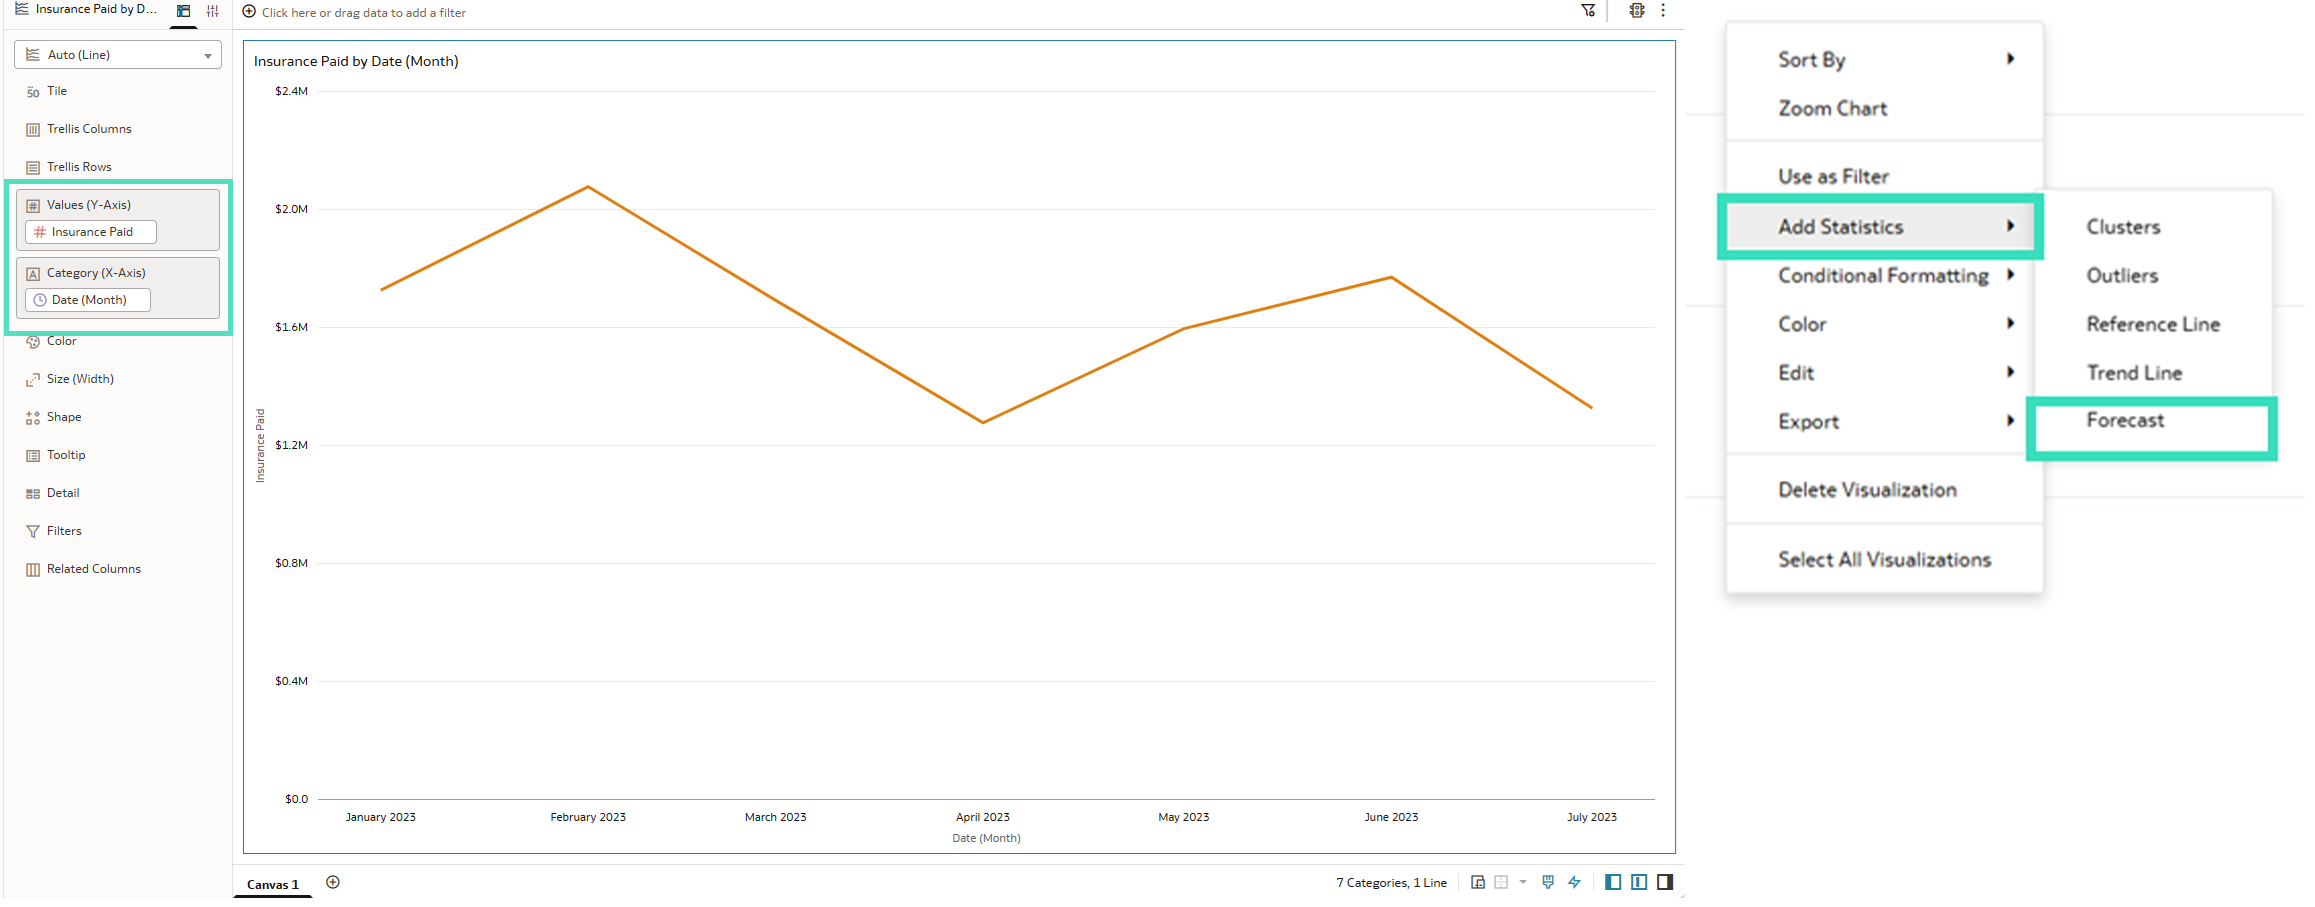Click chart title Insurance Paid by Date (Month)
This screenshot has width=2315, height=907.
coord(356,62)
